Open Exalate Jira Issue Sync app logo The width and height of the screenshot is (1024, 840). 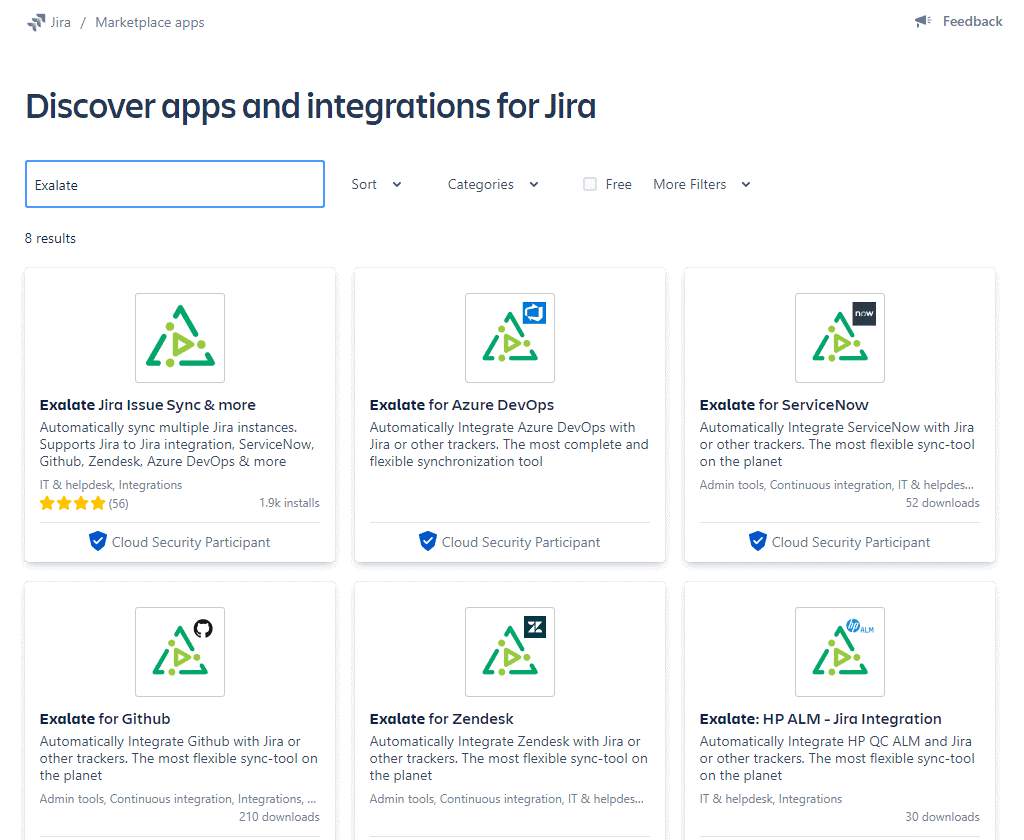[180, 338]
